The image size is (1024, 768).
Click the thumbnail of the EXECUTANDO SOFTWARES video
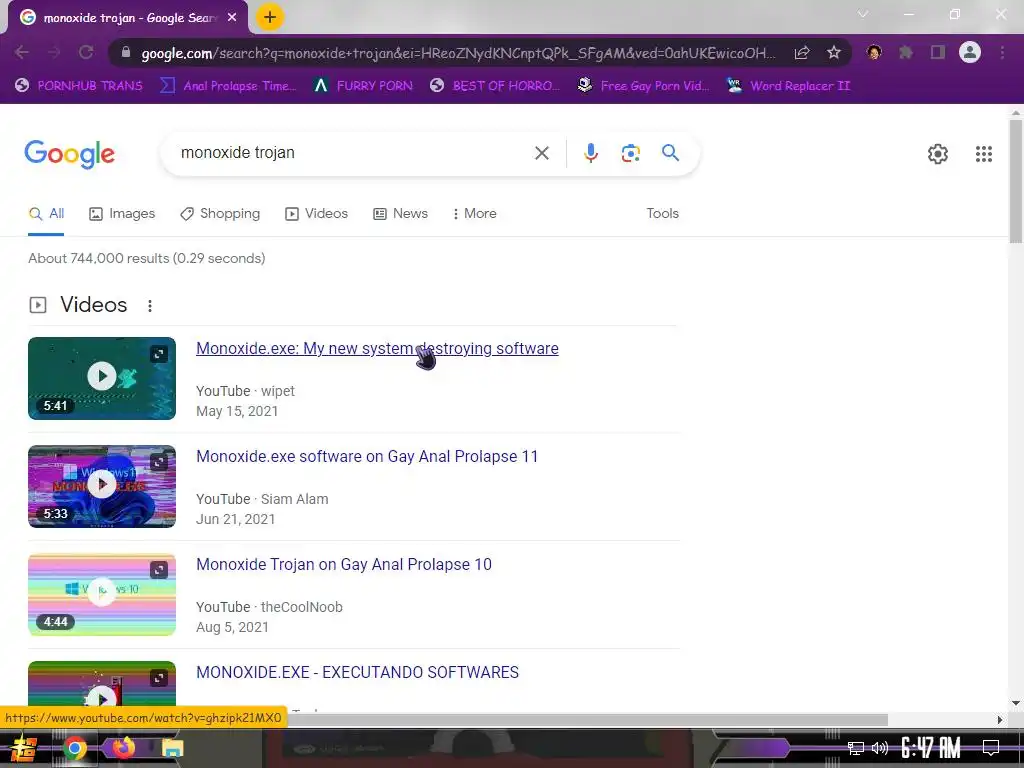(102, 686)
